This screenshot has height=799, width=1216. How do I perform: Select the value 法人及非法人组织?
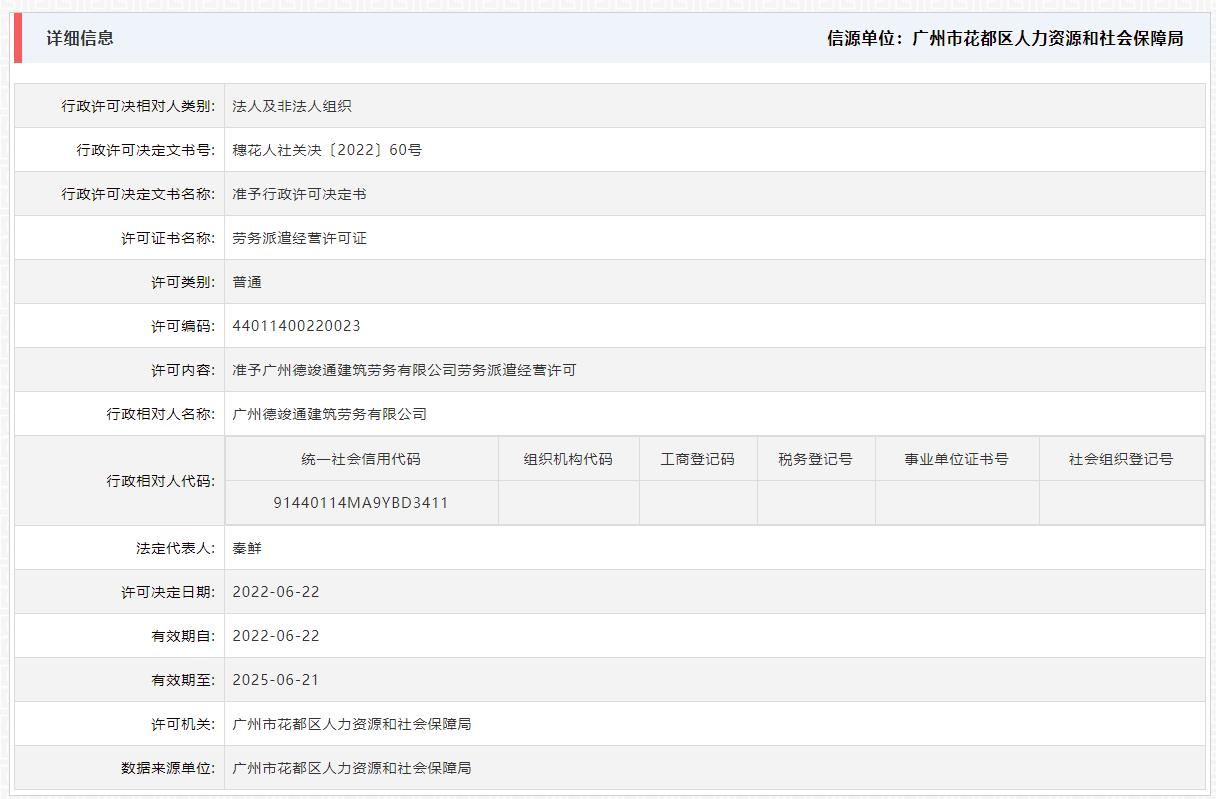(x=292, y=106)
